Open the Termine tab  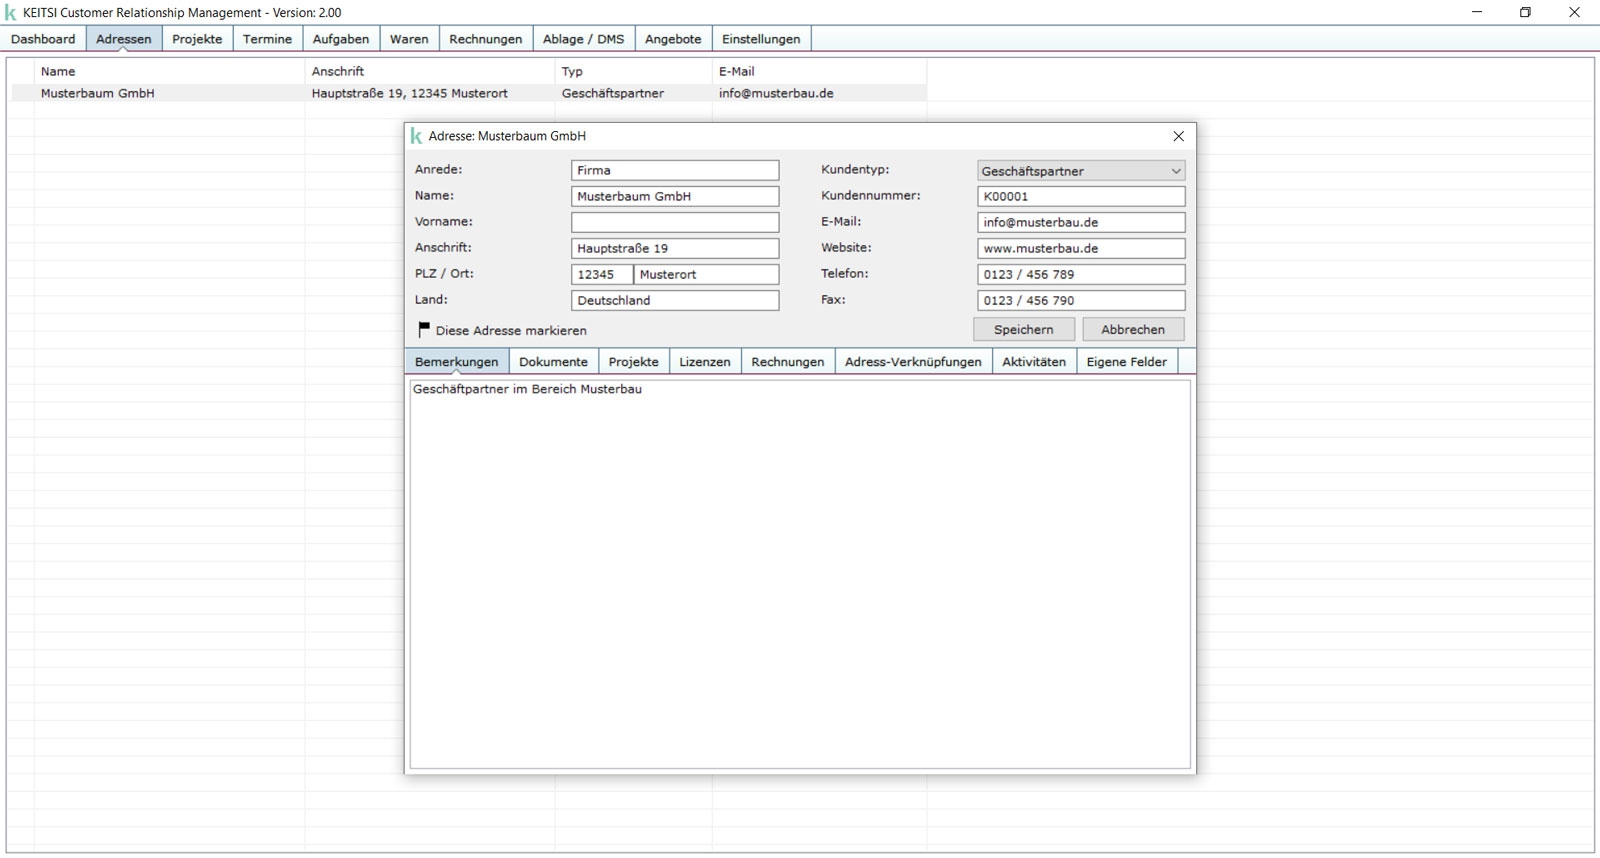coord(267,39)
